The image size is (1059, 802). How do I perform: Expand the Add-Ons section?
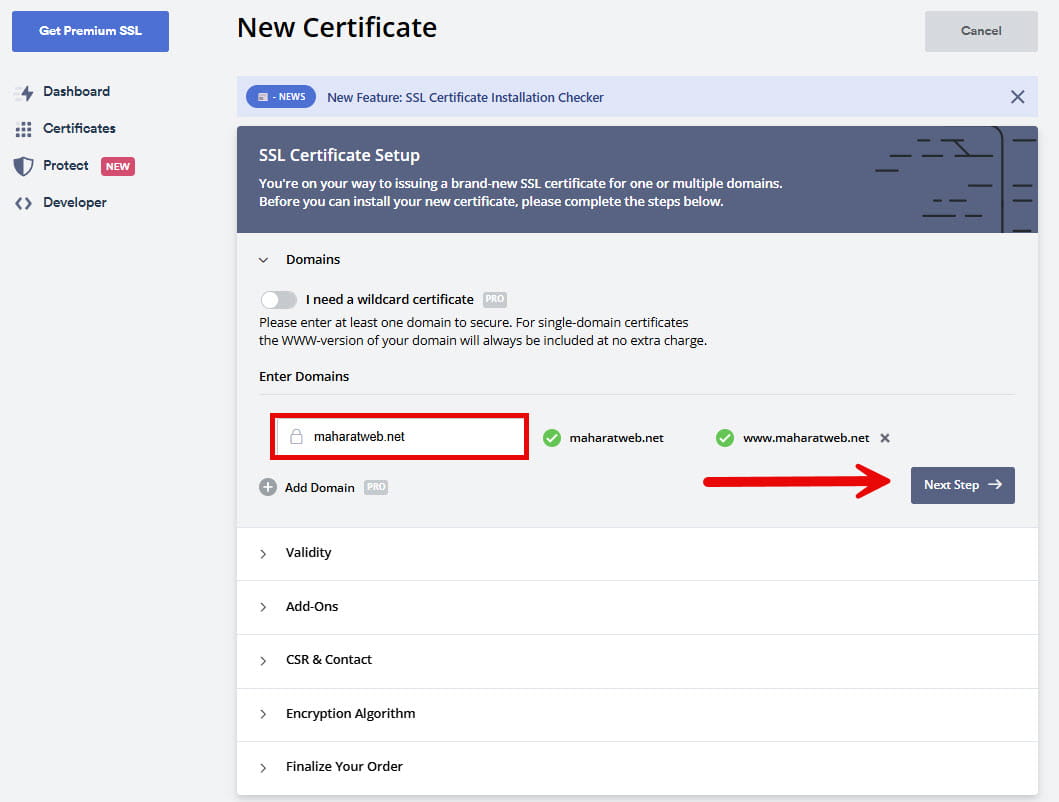(637, 607)
